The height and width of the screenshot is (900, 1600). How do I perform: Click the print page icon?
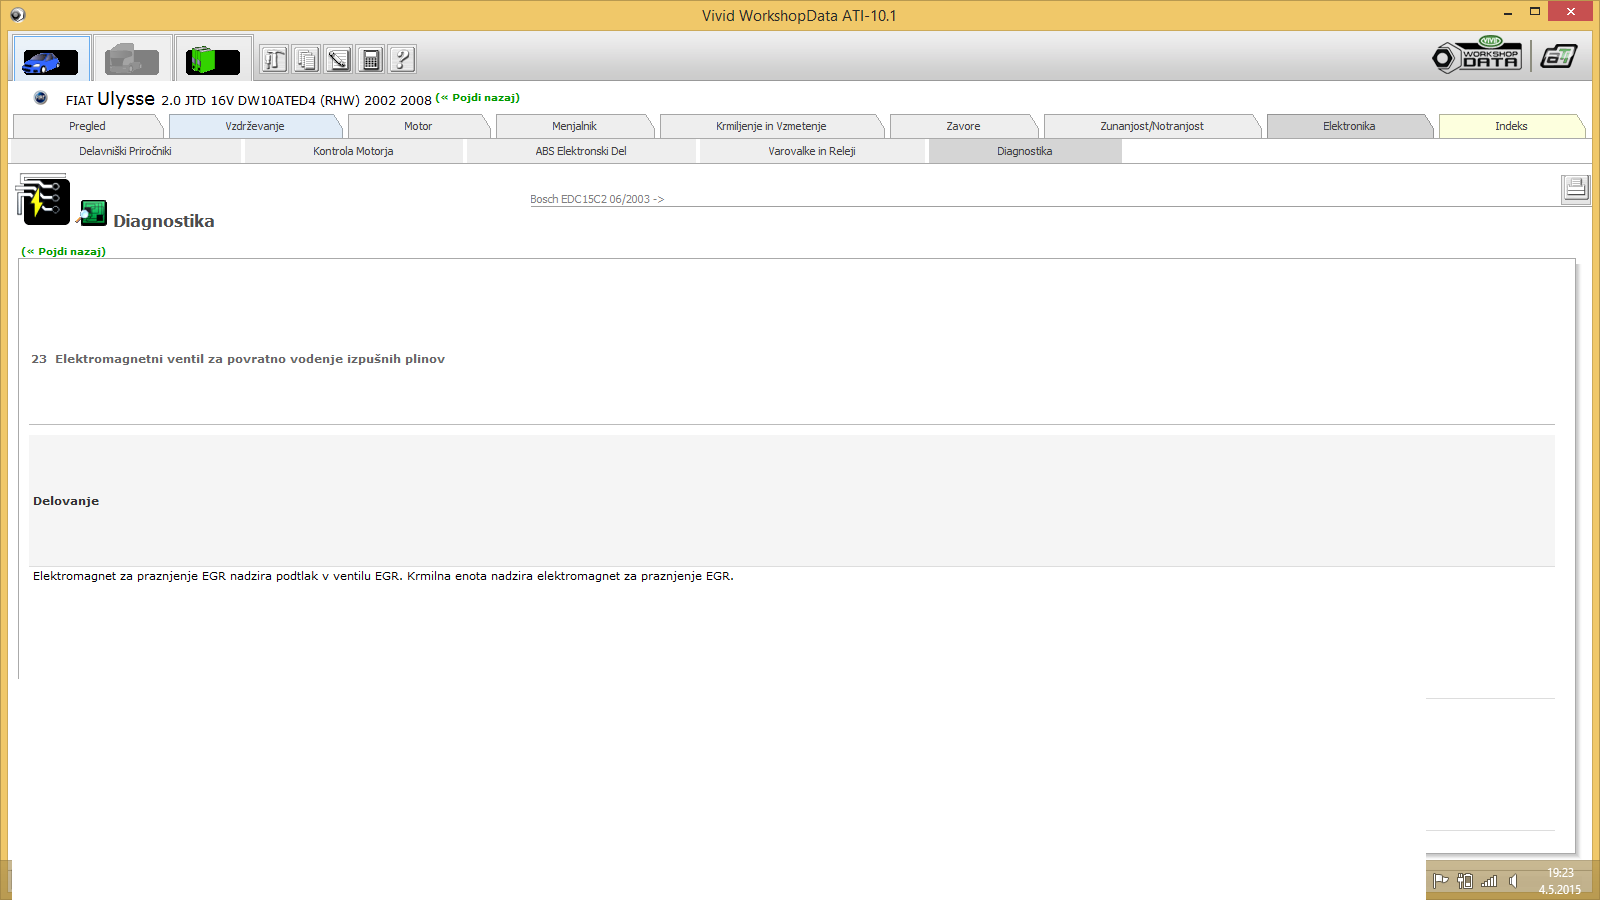[x=1576, y=189]
